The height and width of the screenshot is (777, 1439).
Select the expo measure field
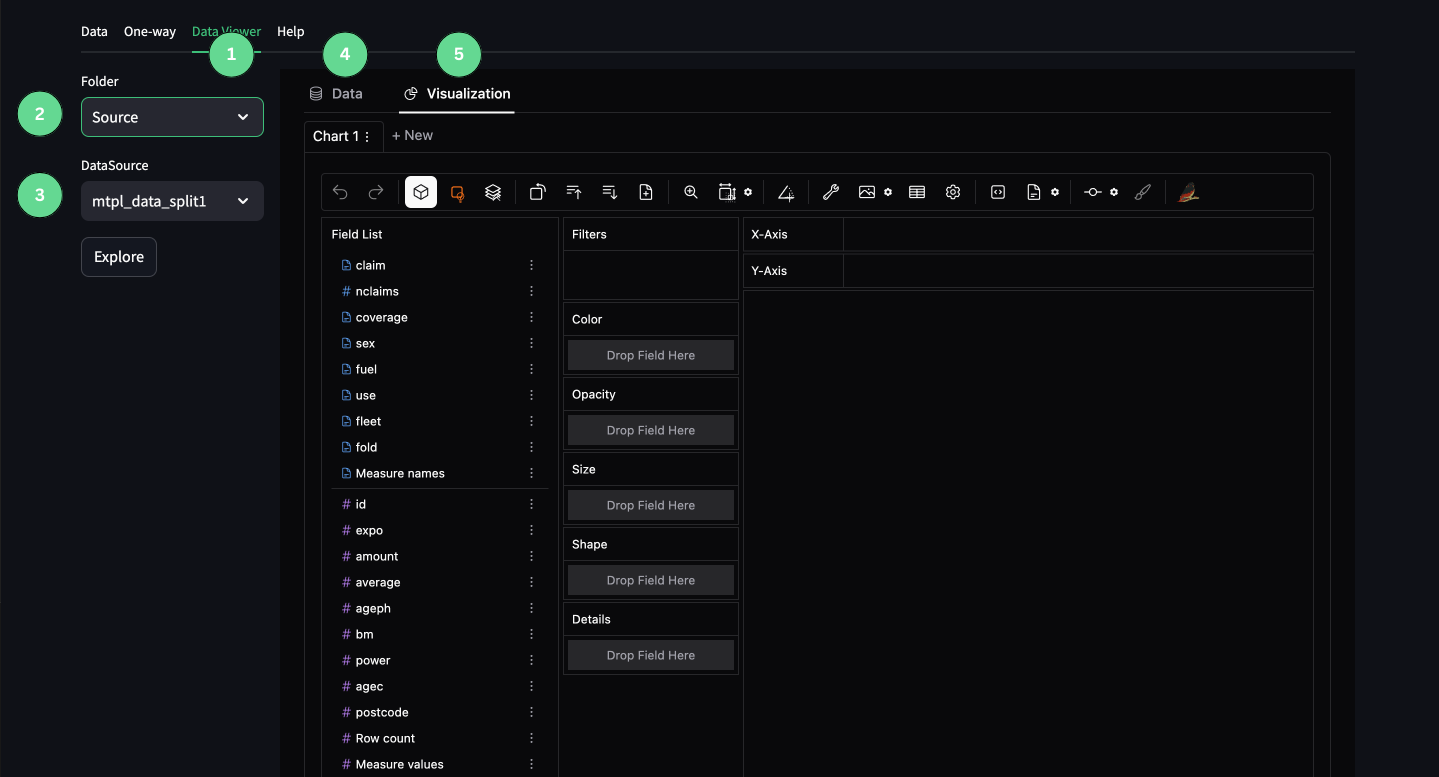click(x=438, y=530)
